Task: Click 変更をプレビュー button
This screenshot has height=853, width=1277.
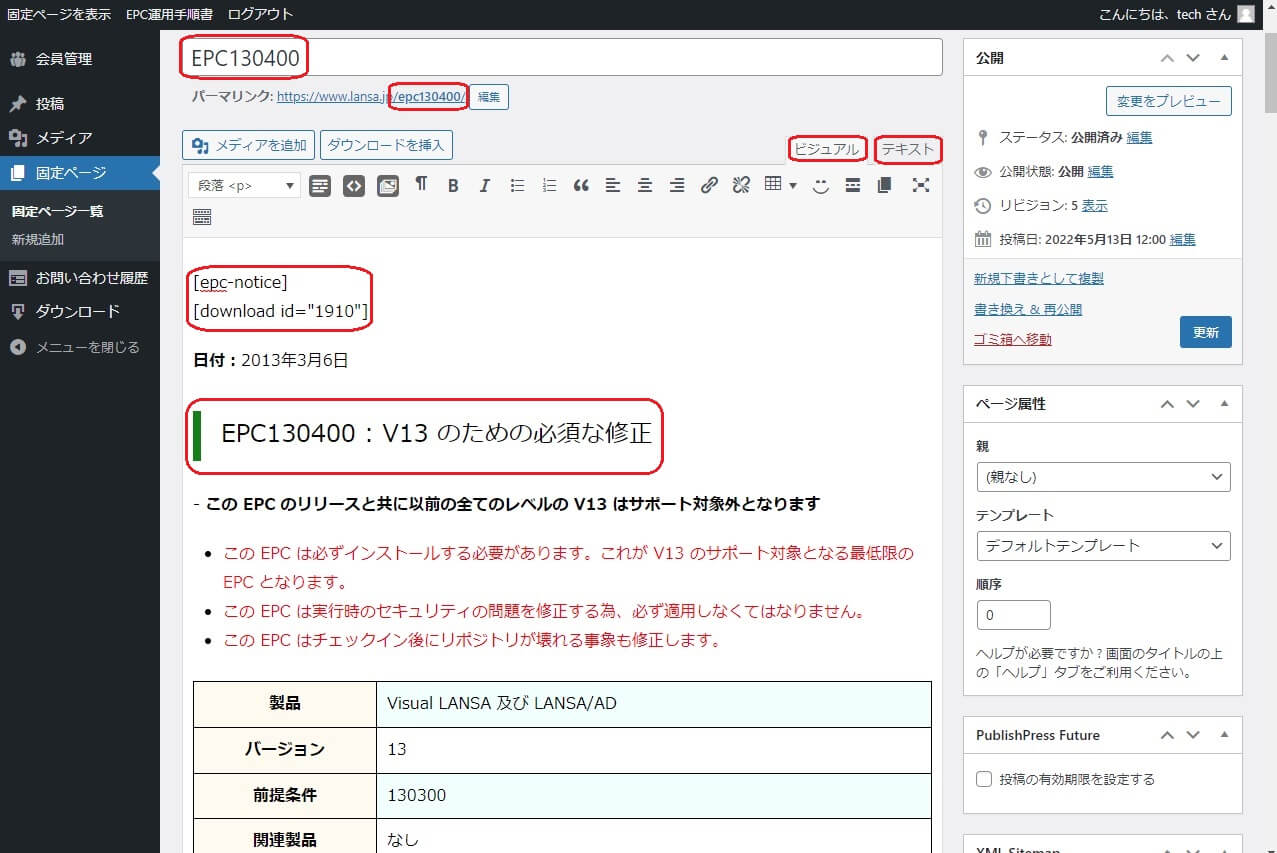Action: coord(1169,101)
